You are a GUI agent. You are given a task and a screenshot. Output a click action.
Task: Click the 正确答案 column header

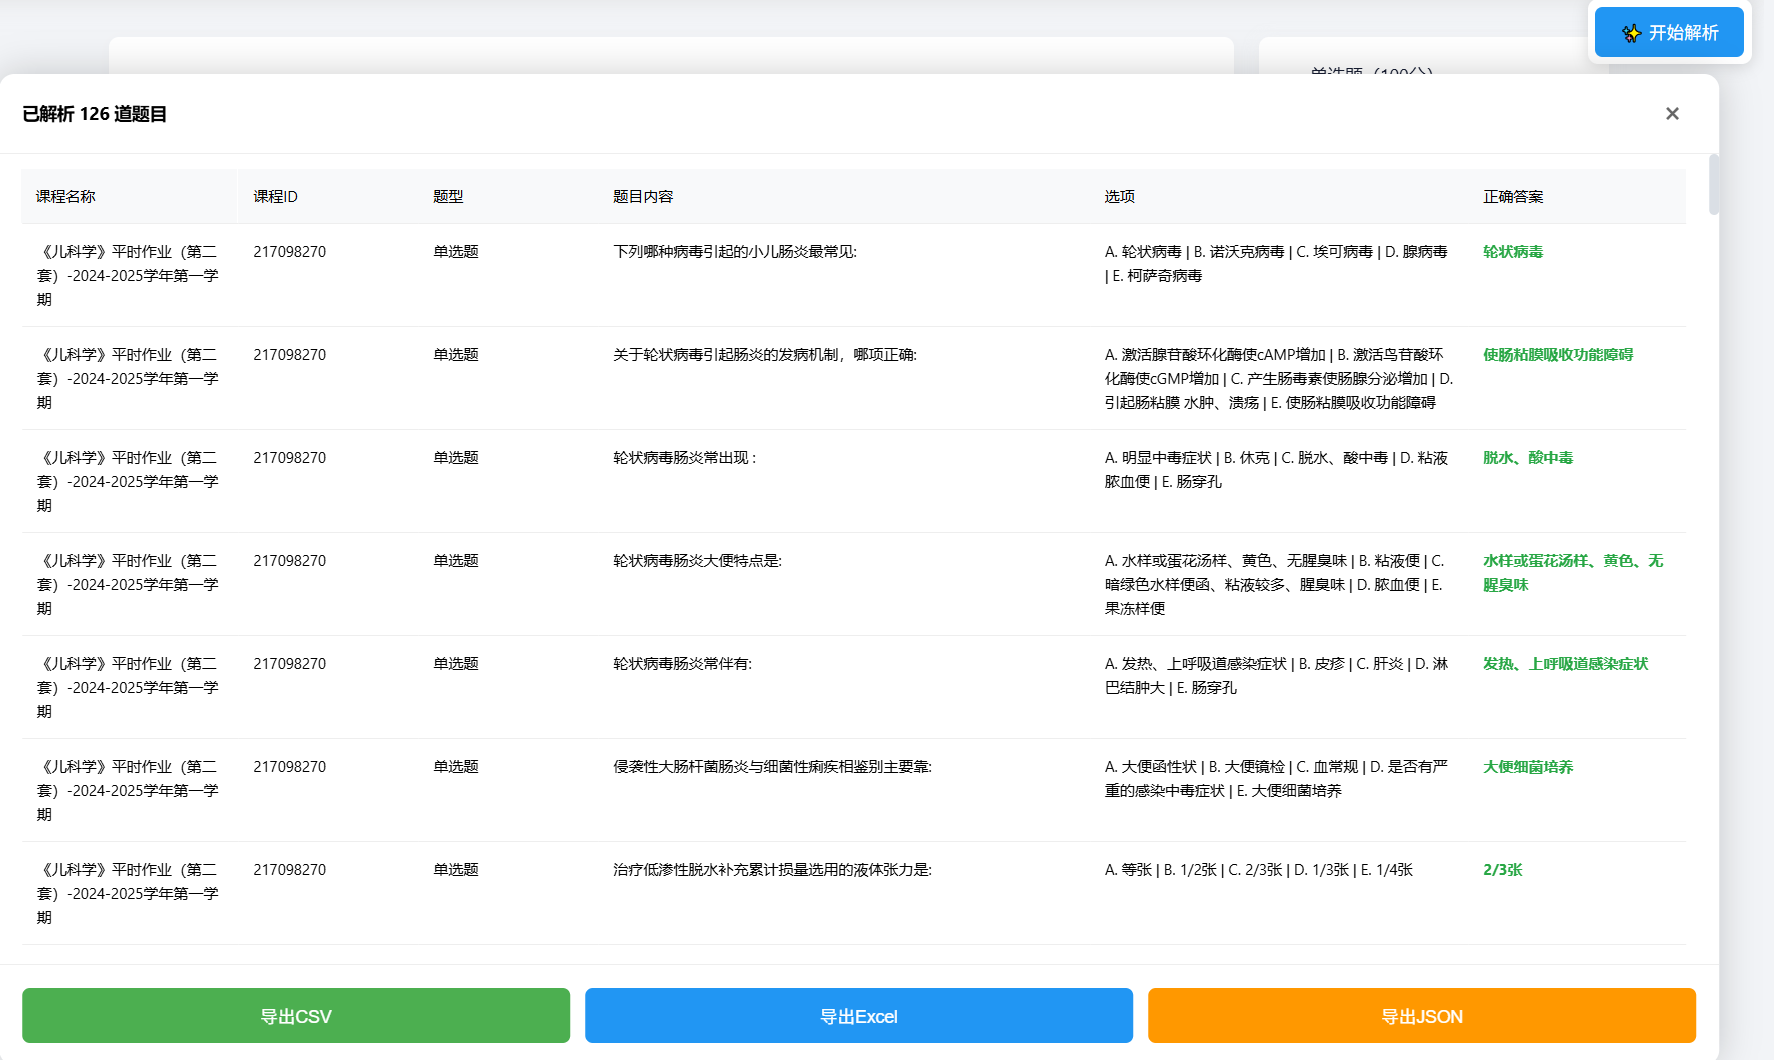[1513, 197]
